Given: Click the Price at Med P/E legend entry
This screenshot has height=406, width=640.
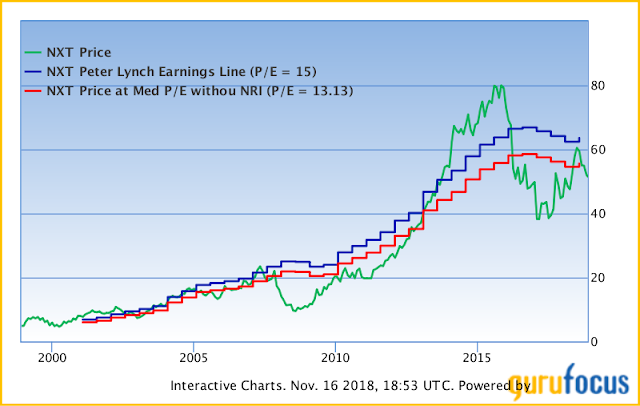Looking at the screenshot, I should coord(200,91).
